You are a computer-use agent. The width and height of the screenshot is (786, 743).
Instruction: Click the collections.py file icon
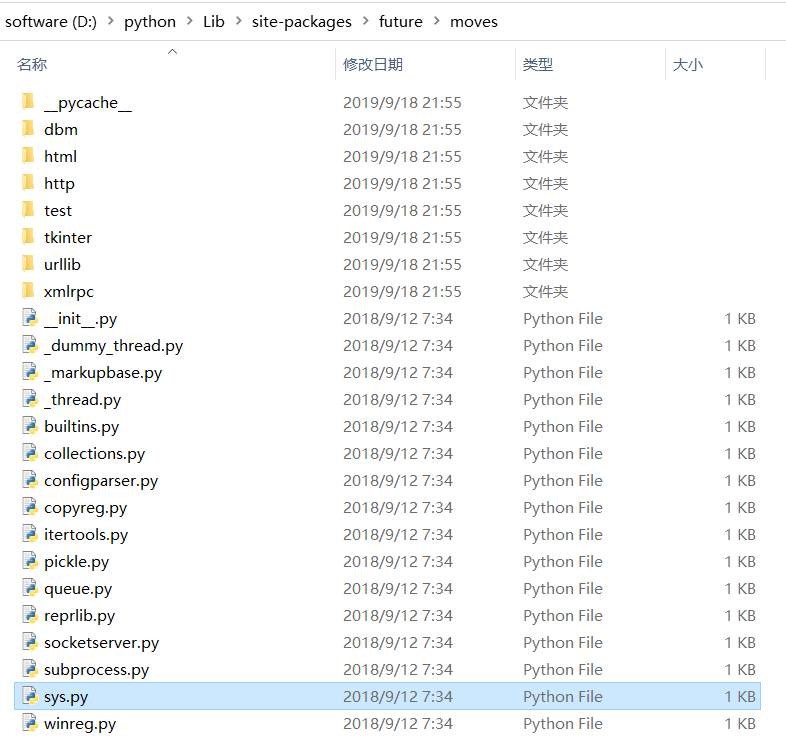pyautogui.click(x=30, y=454)
